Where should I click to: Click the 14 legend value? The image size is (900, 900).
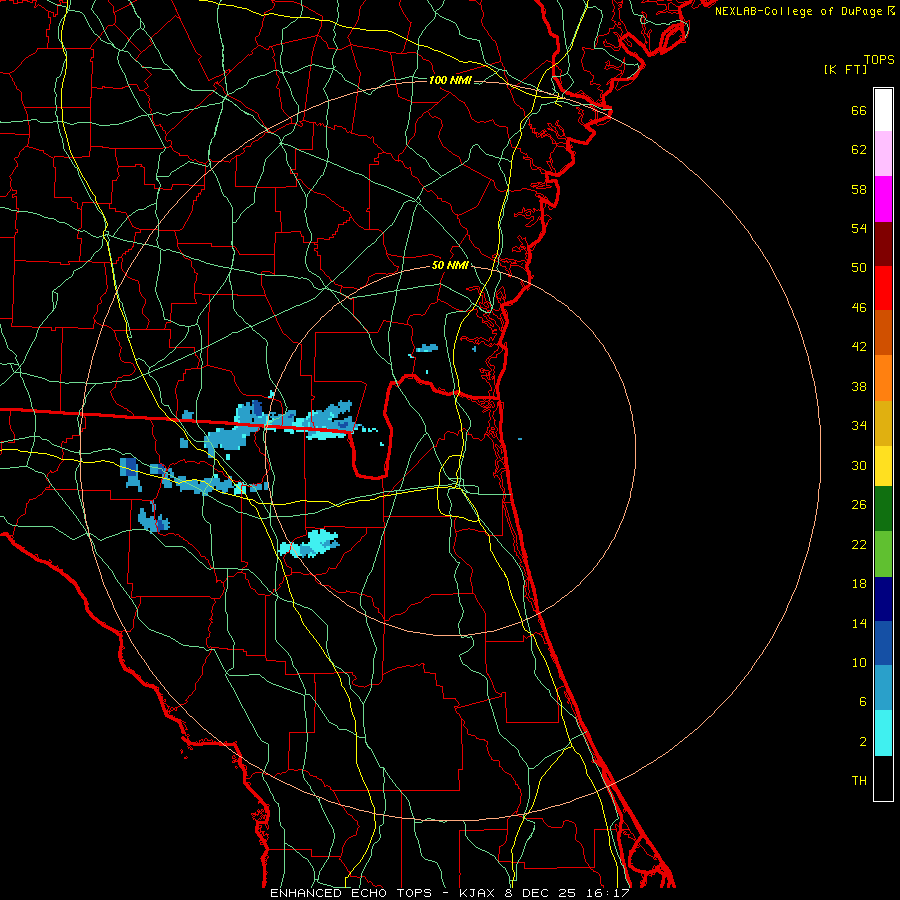[859, 623]
